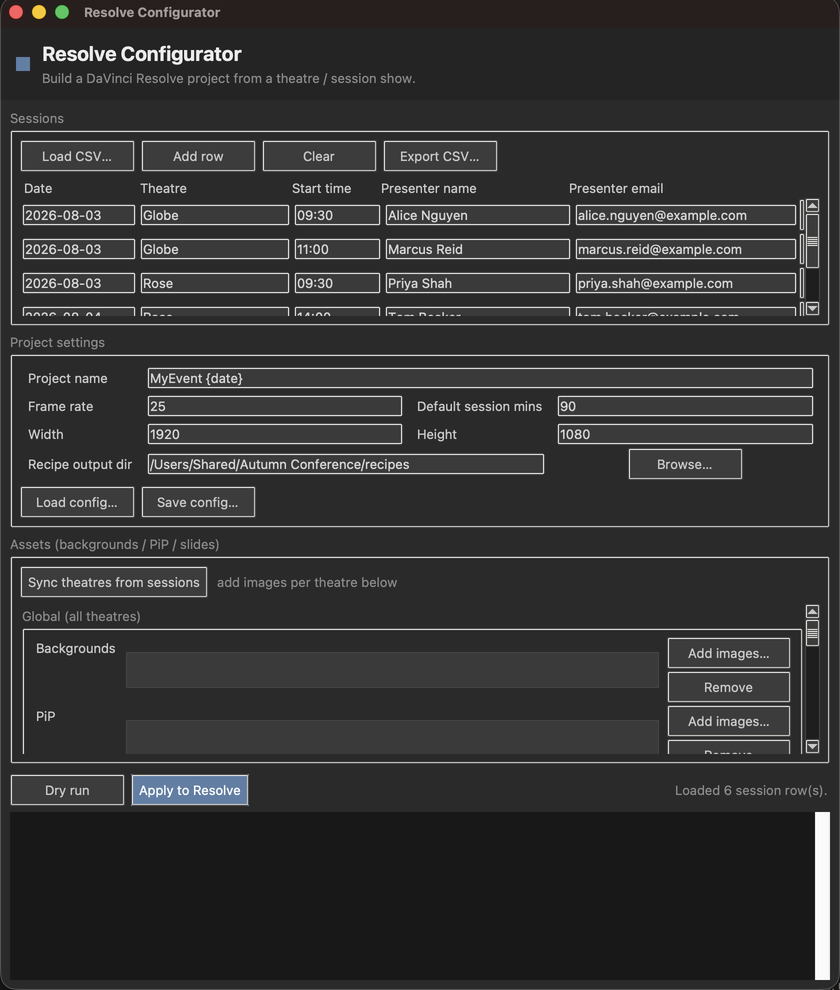
Task: Click the 'Presenter email' column header
Action: 616,188
